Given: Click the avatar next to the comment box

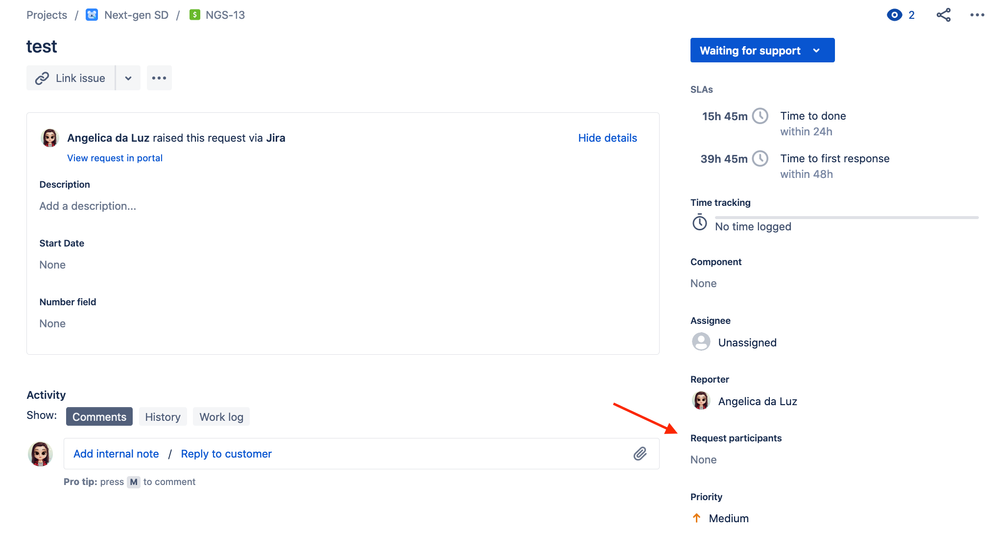Looking at the screenshot, I should 40,454.
